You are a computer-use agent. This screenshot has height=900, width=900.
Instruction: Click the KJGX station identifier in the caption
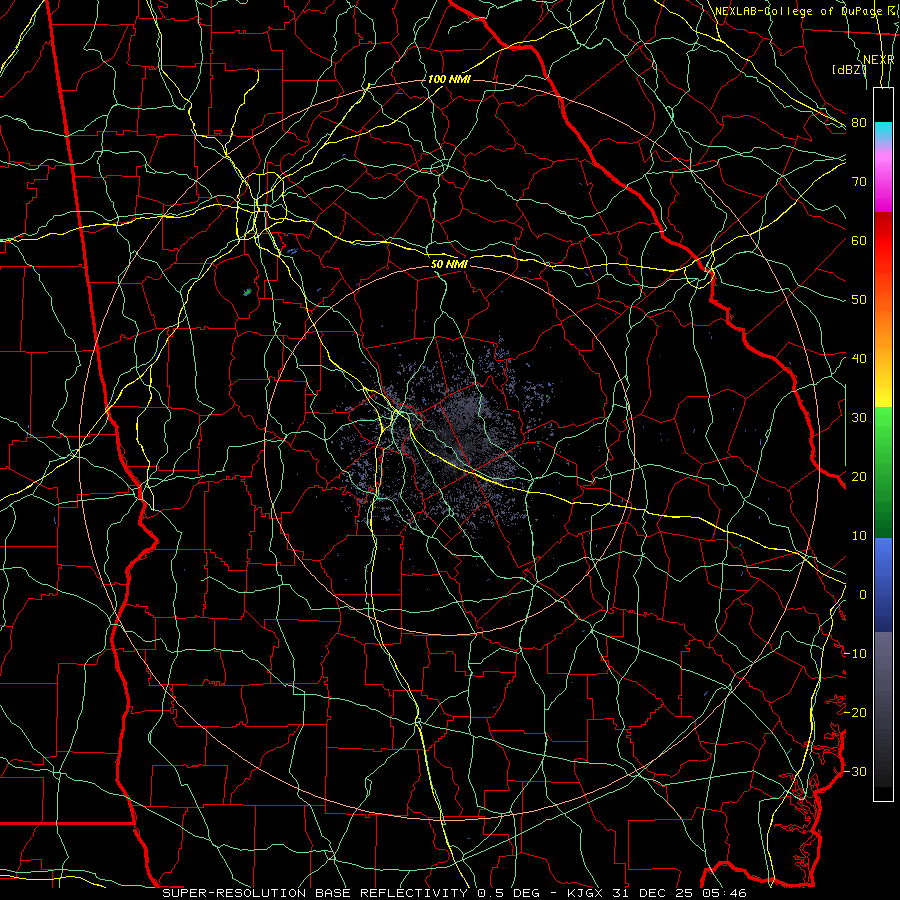click(586, 893)
